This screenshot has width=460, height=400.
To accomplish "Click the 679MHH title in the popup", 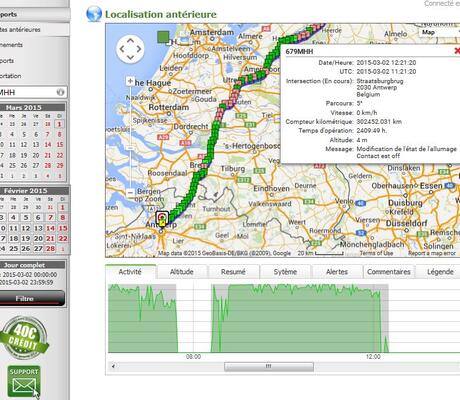I will coord(299,51).
